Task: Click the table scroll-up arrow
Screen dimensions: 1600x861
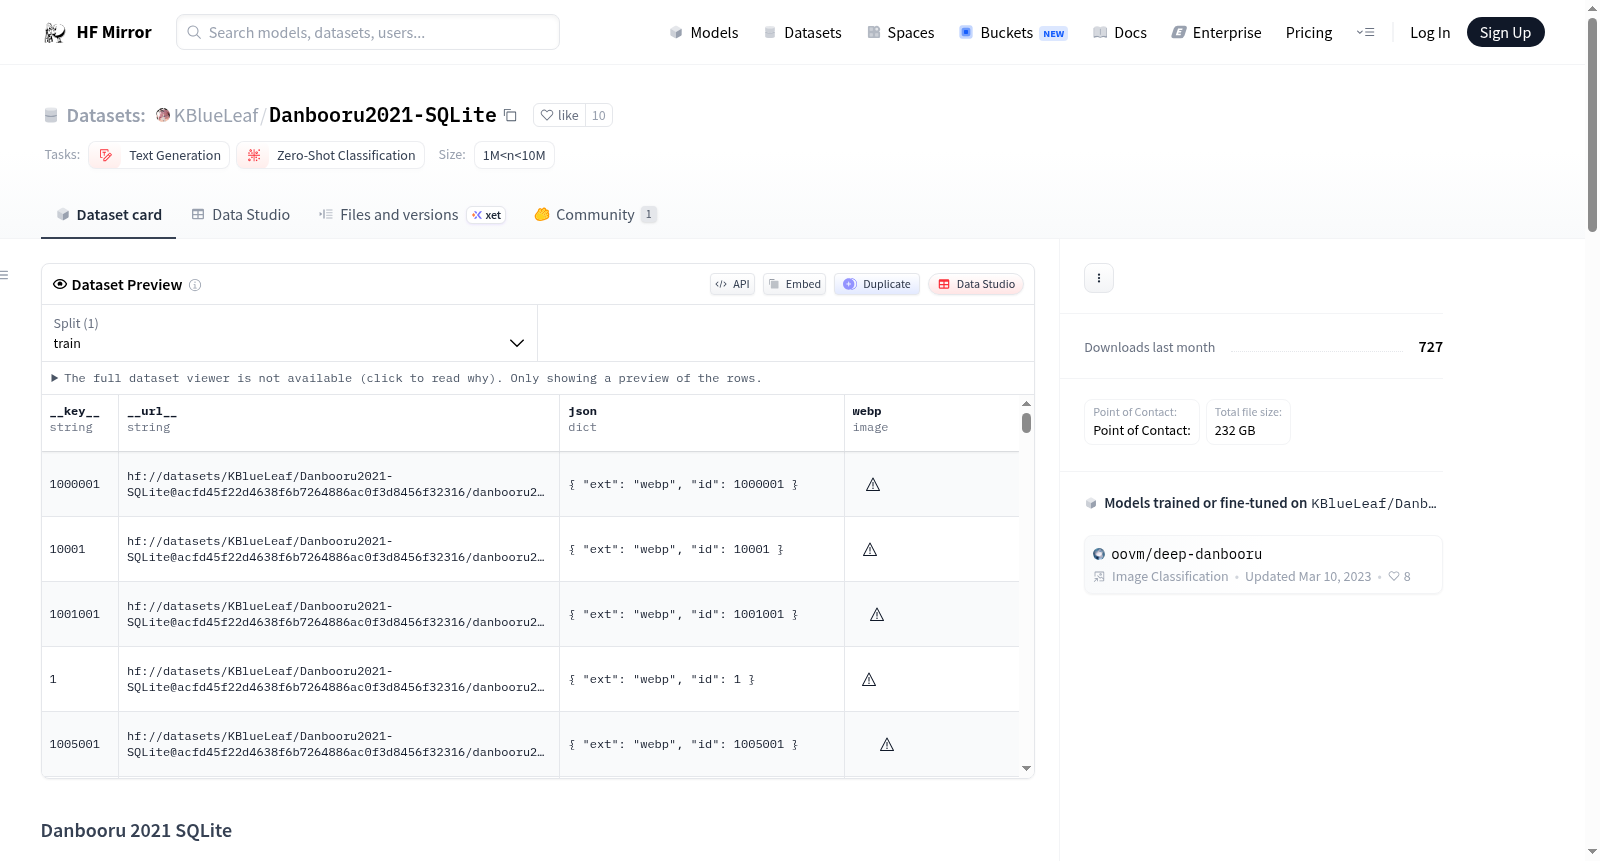Action: pyautogui.click(x=1026, y=404)
